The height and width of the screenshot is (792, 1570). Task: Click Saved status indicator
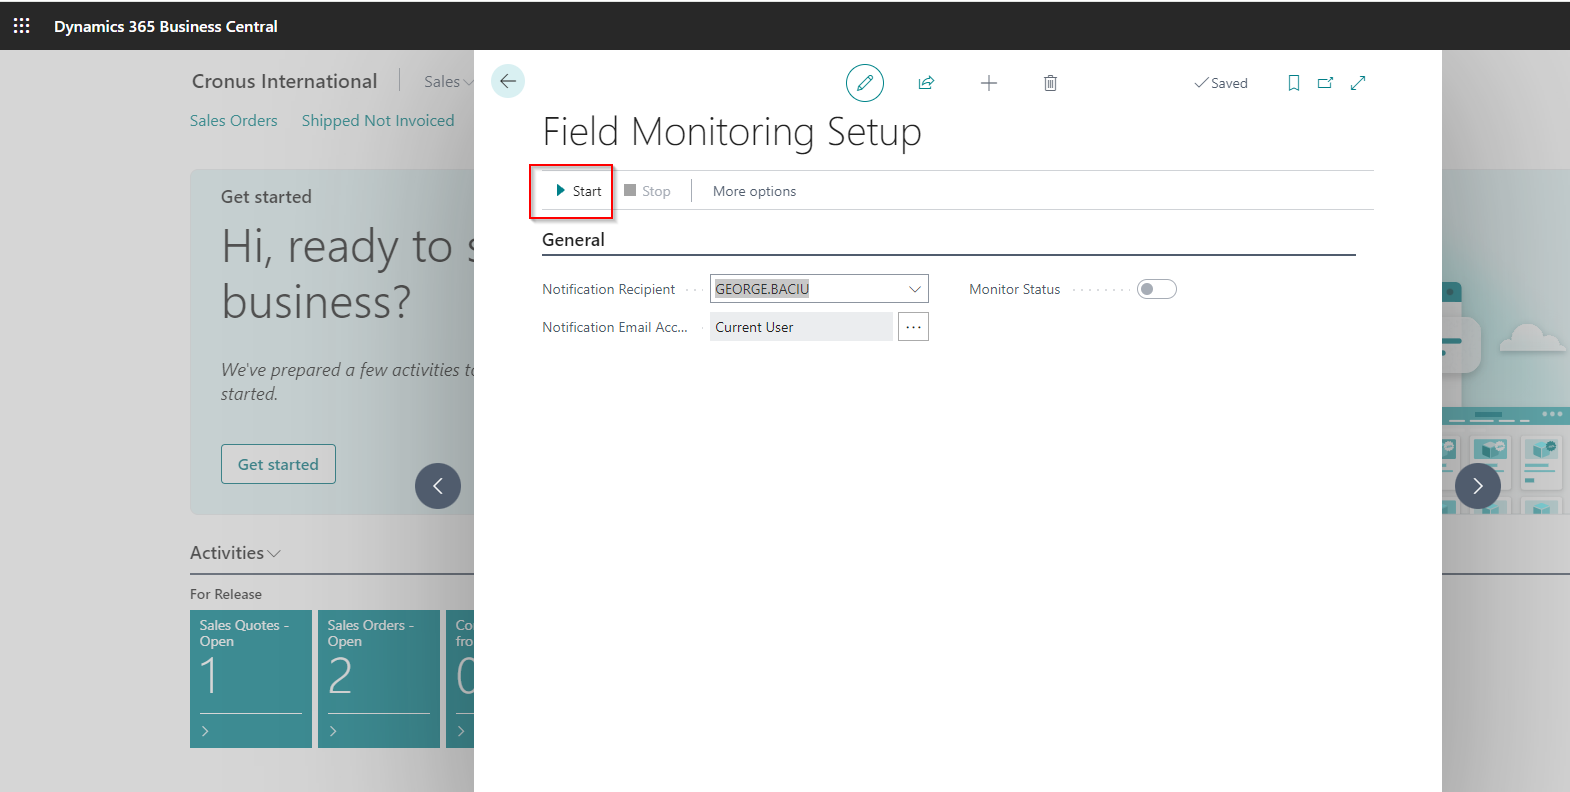pyautogui.click(x=1221, y=83)
